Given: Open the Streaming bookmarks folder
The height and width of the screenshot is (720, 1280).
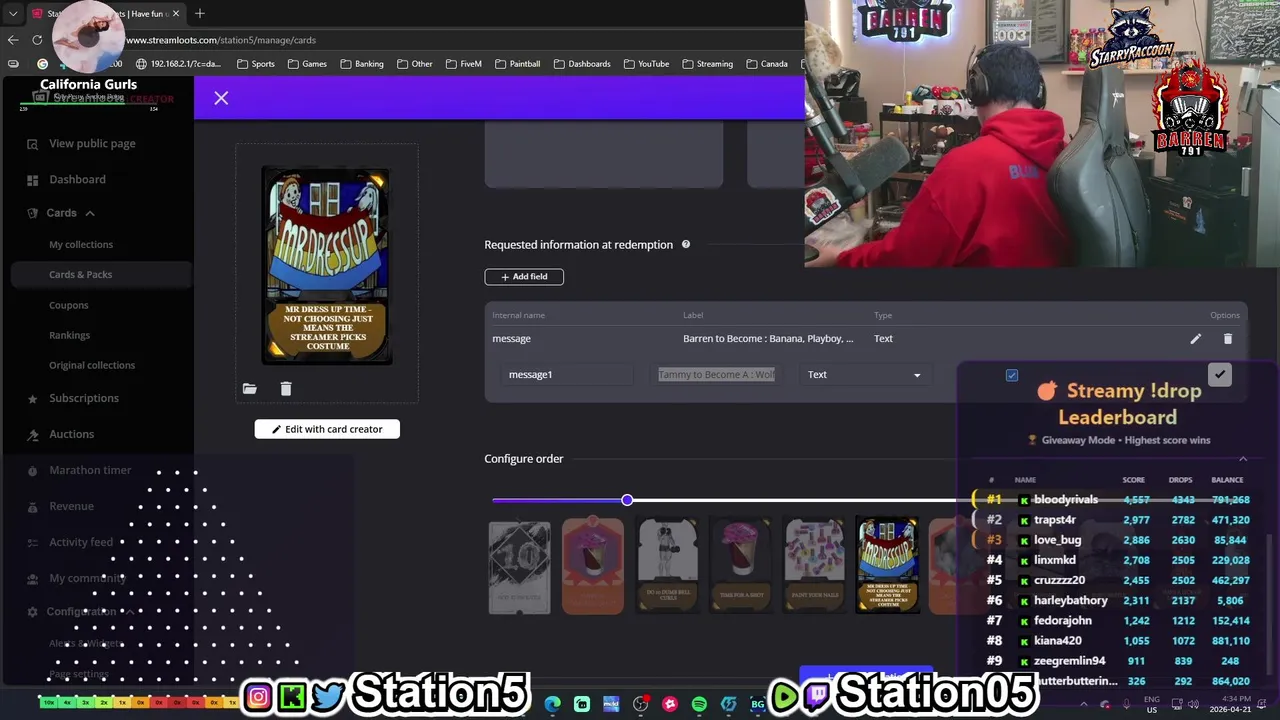Looking at the screenshot, I should (x=707, y=64).
